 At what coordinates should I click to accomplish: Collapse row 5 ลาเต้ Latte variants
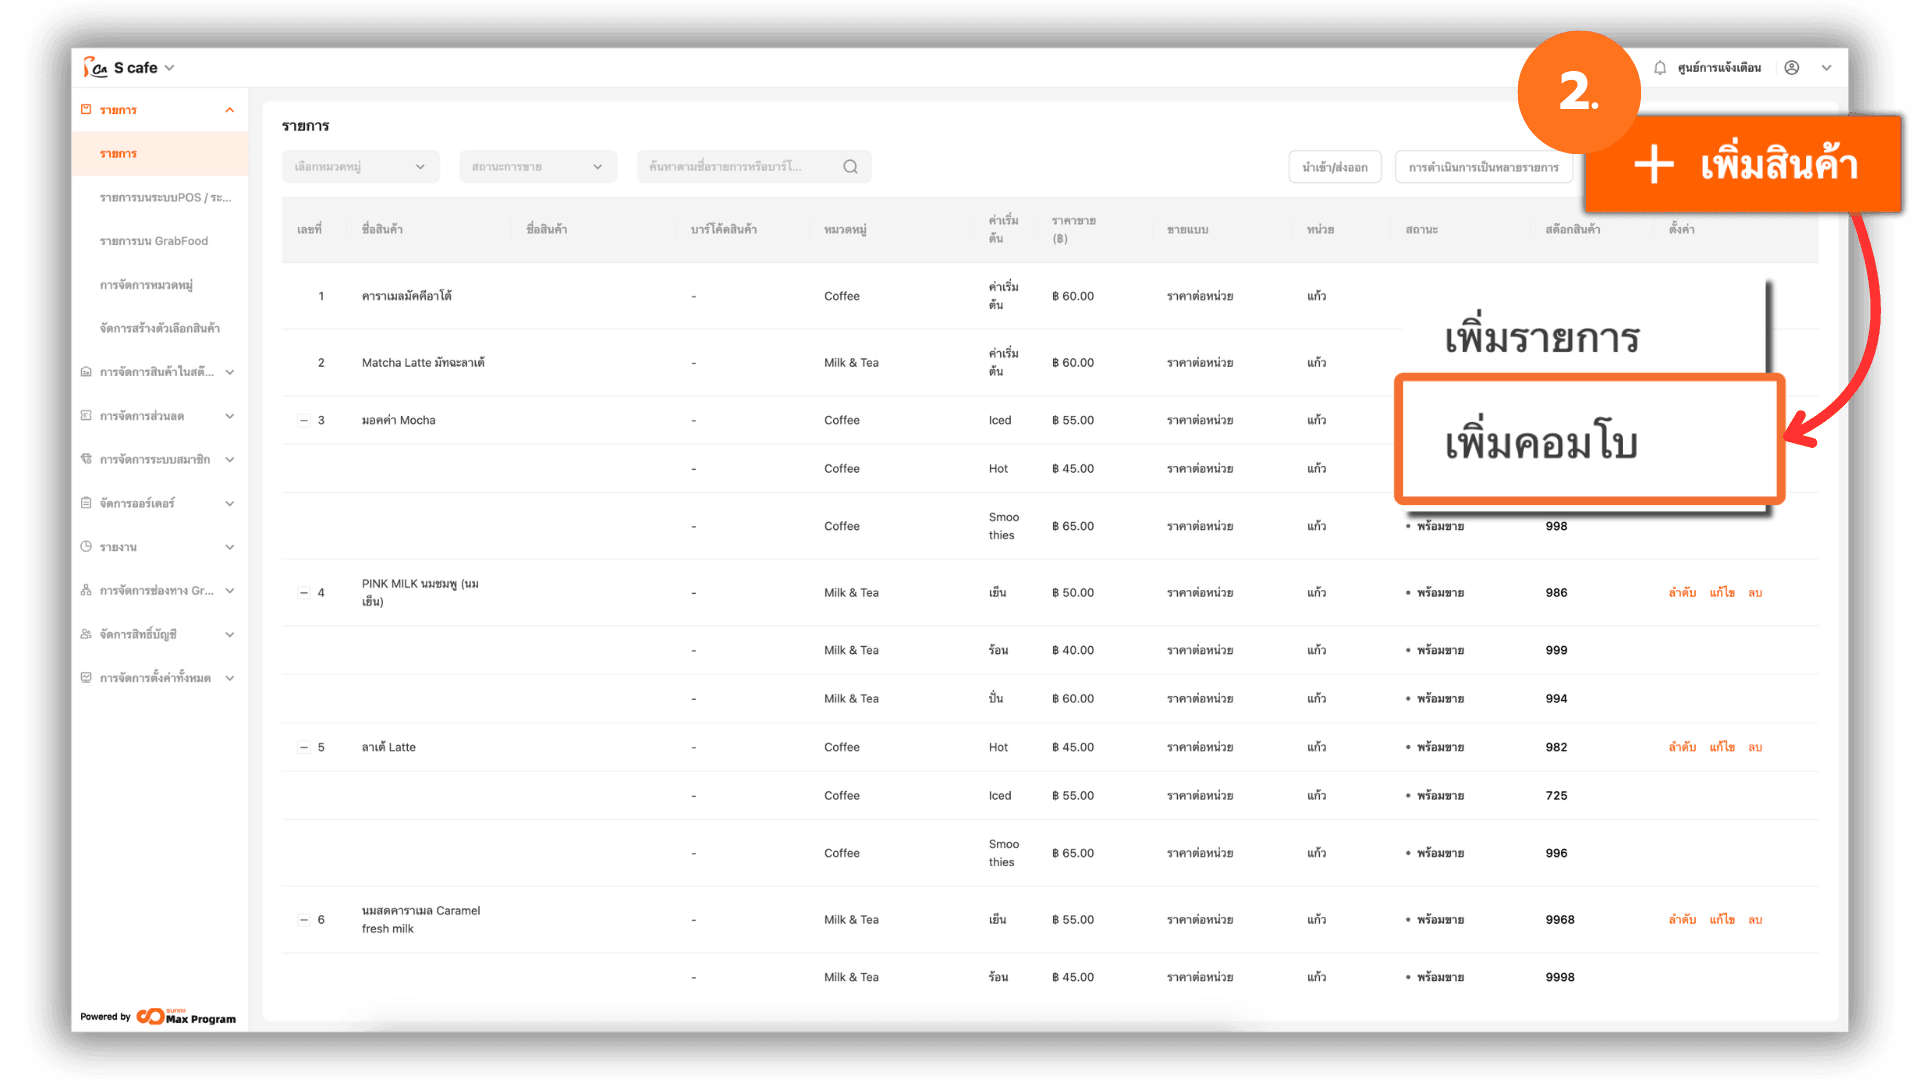click(x=304, y=748)
